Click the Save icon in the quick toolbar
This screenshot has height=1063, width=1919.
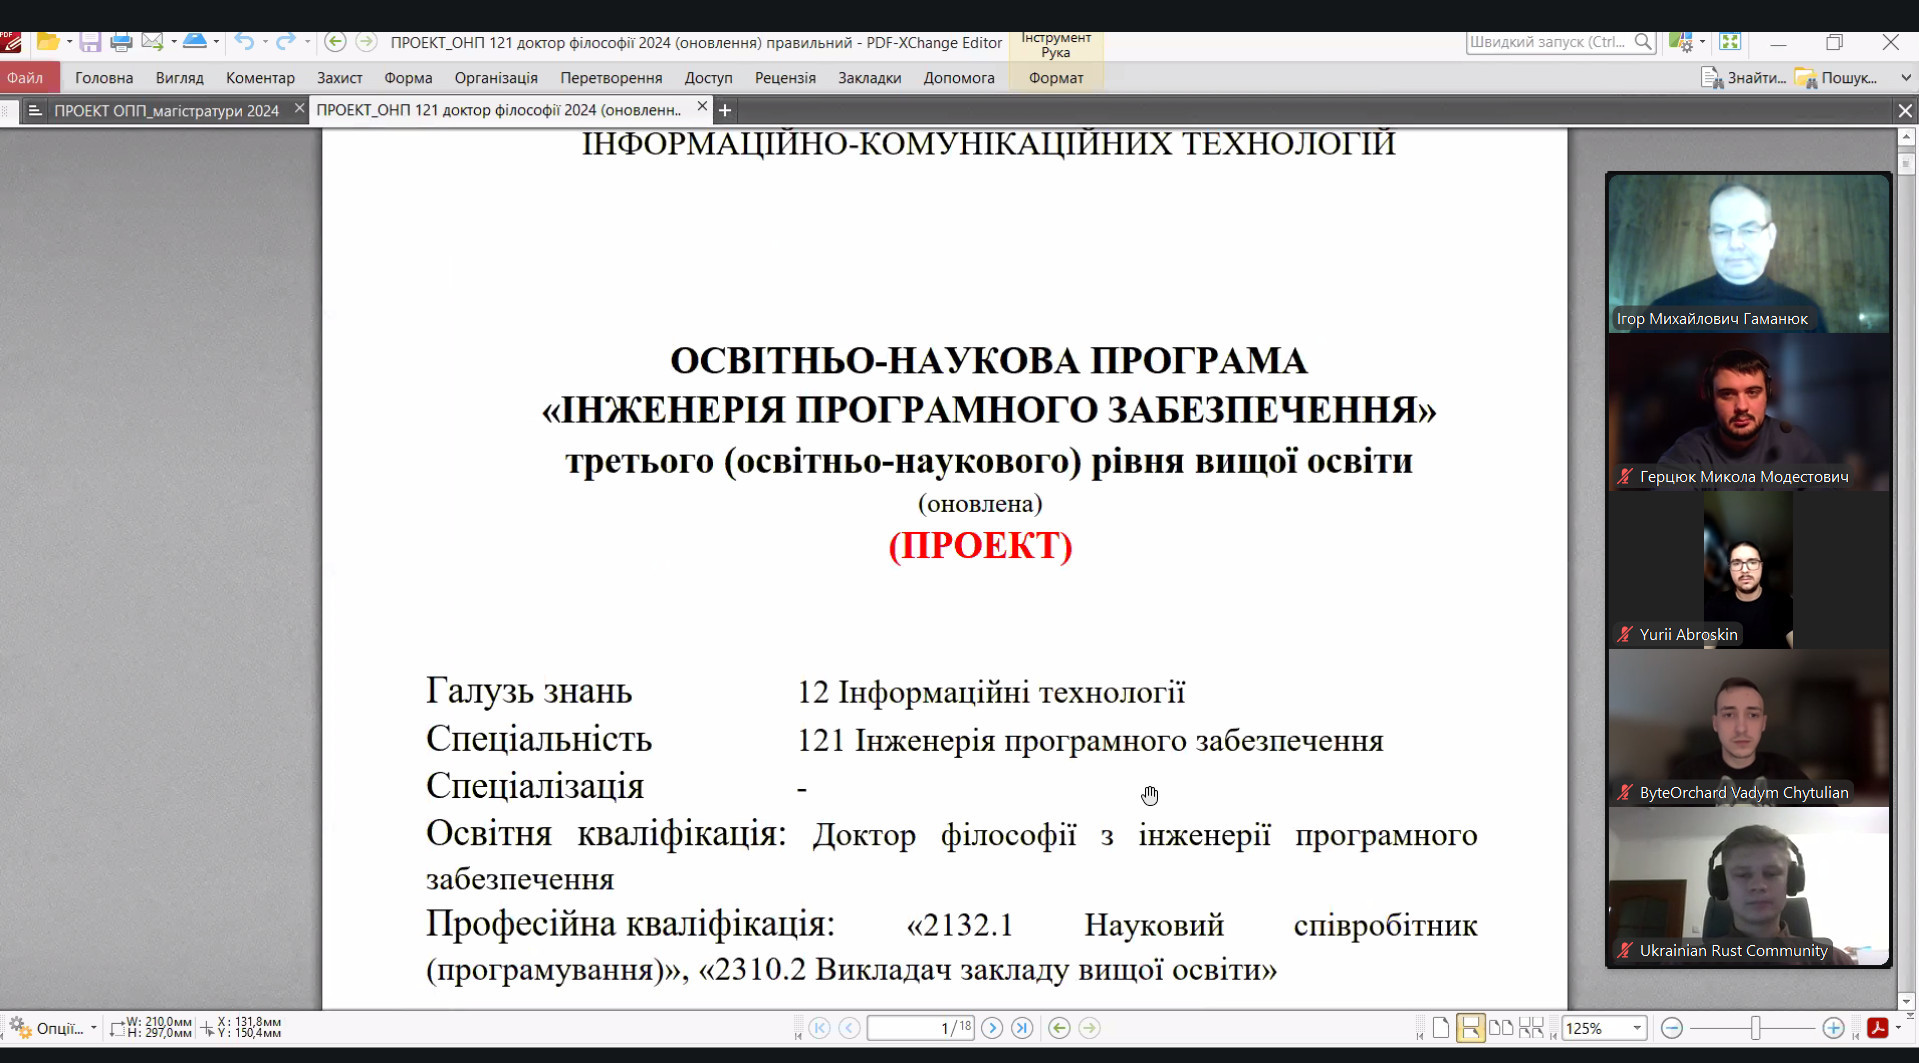90,42
